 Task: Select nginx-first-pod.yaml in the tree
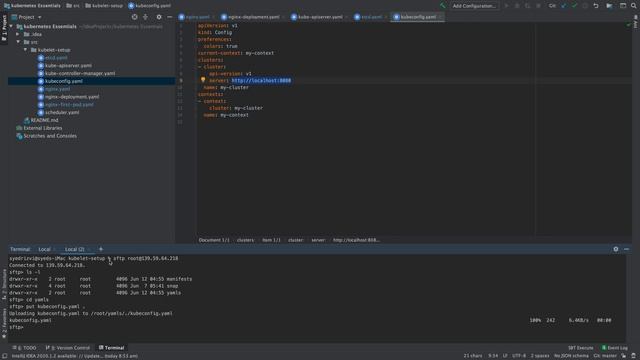pos(69,104)
